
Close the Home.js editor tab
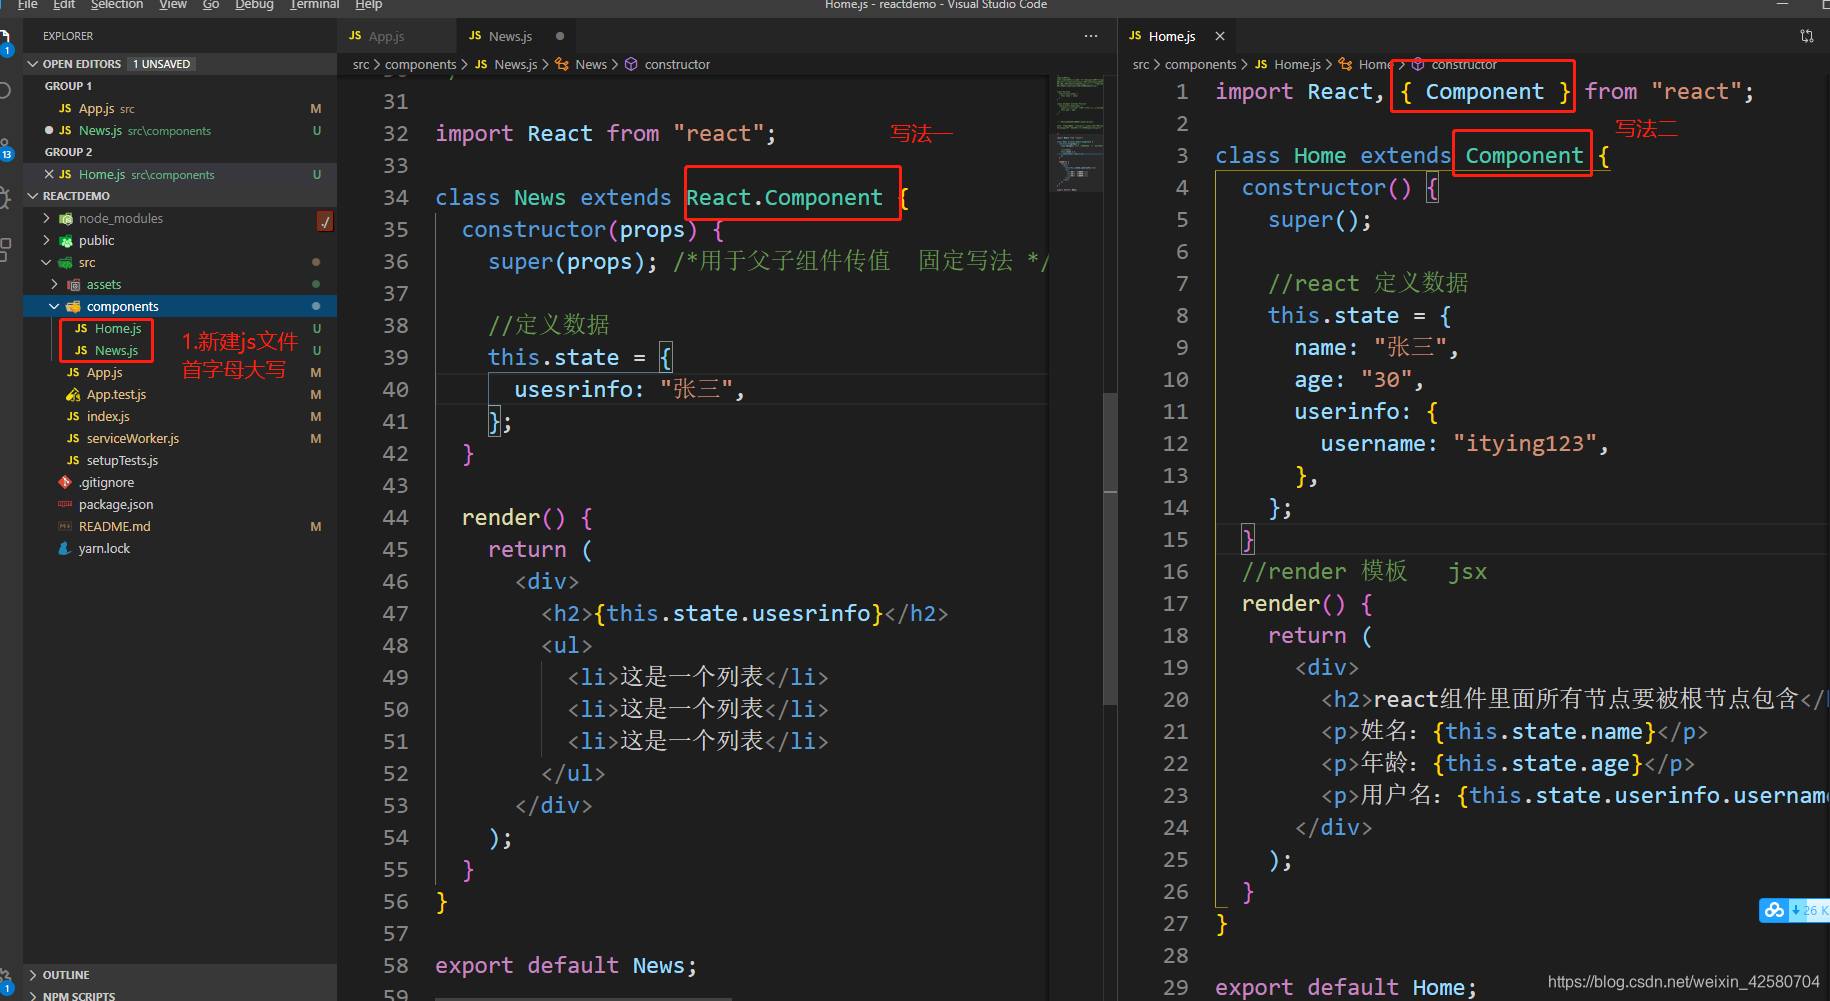pos(1220,36)
